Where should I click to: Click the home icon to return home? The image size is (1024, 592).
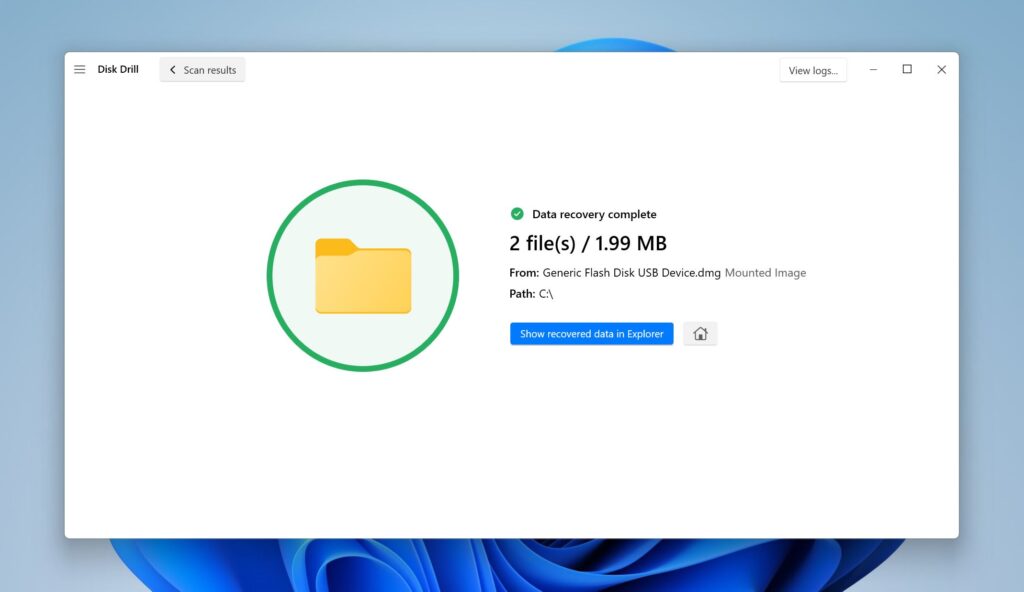700,333
